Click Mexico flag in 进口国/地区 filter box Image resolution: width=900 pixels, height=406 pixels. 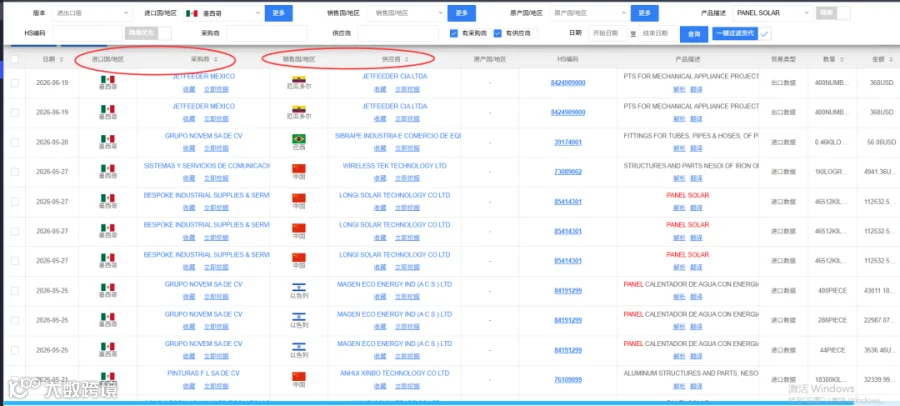pos(193,13)
